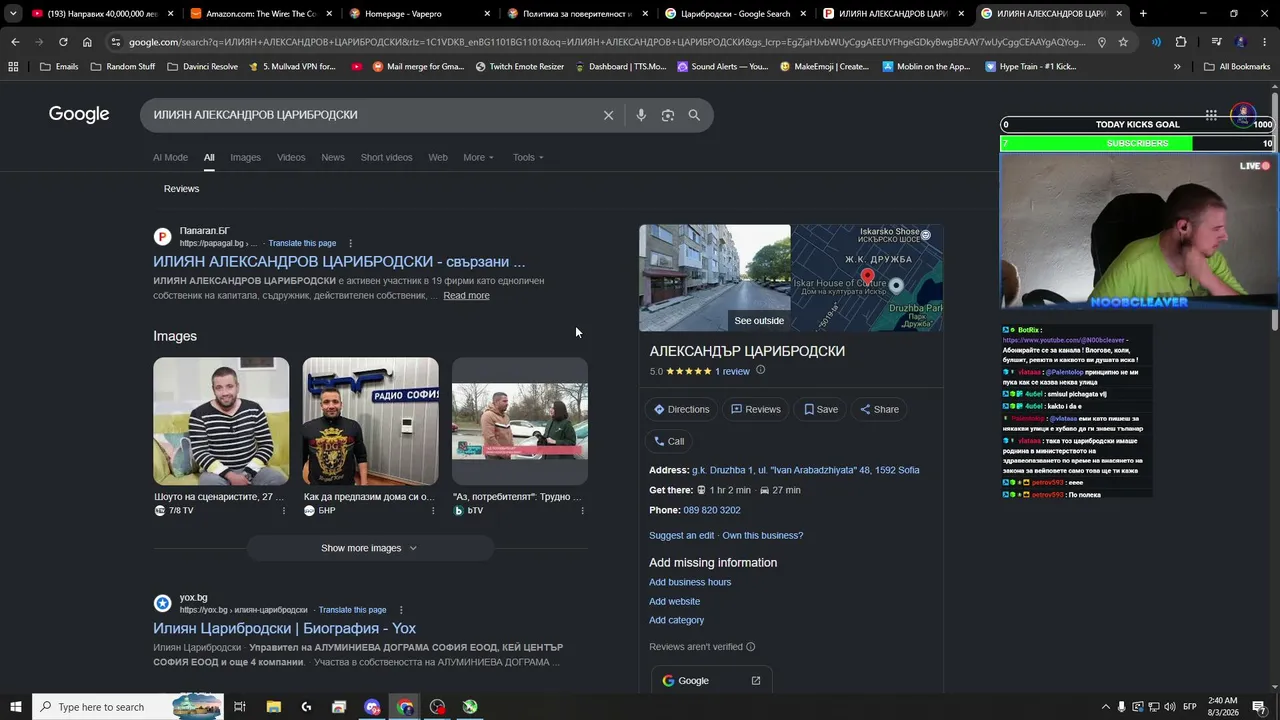Switch to Short videos results tab
The width and height of the screenshot is (1280, 720).
[386, 157]
